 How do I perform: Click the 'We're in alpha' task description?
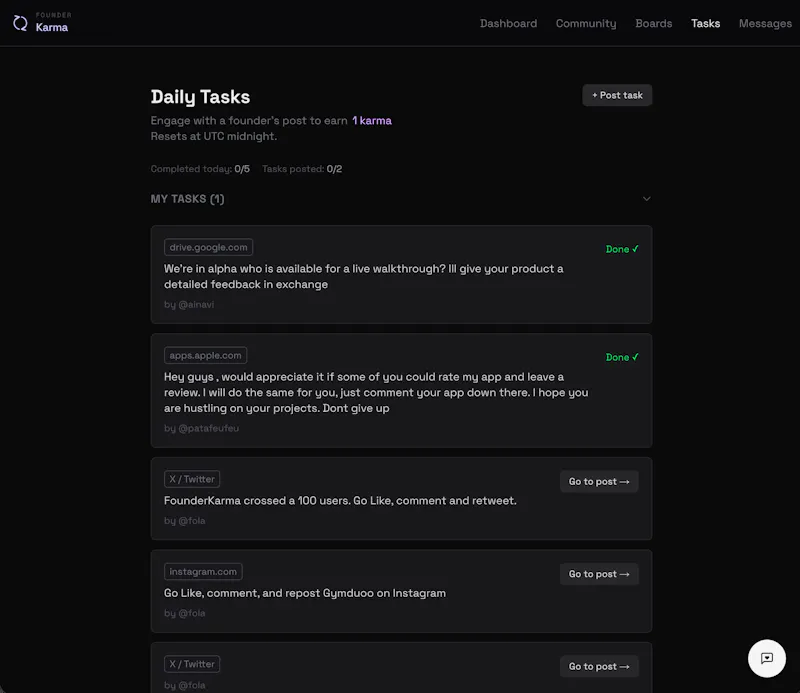[363, 277]
